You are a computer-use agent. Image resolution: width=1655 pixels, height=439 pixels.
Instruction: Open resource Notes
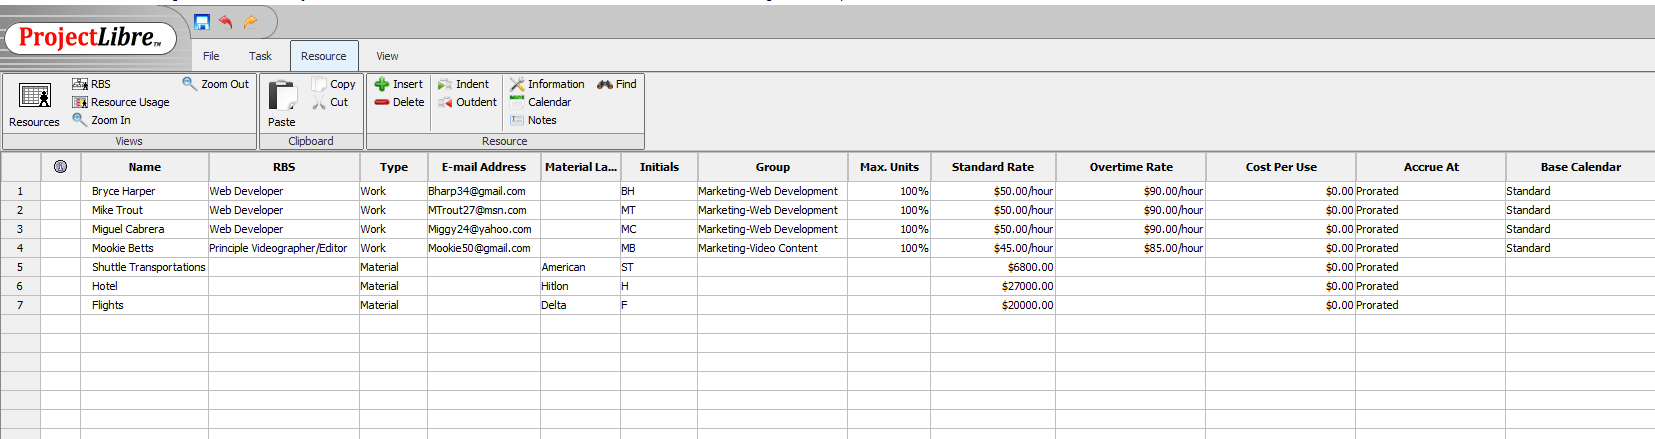click(x=533, y=120)
